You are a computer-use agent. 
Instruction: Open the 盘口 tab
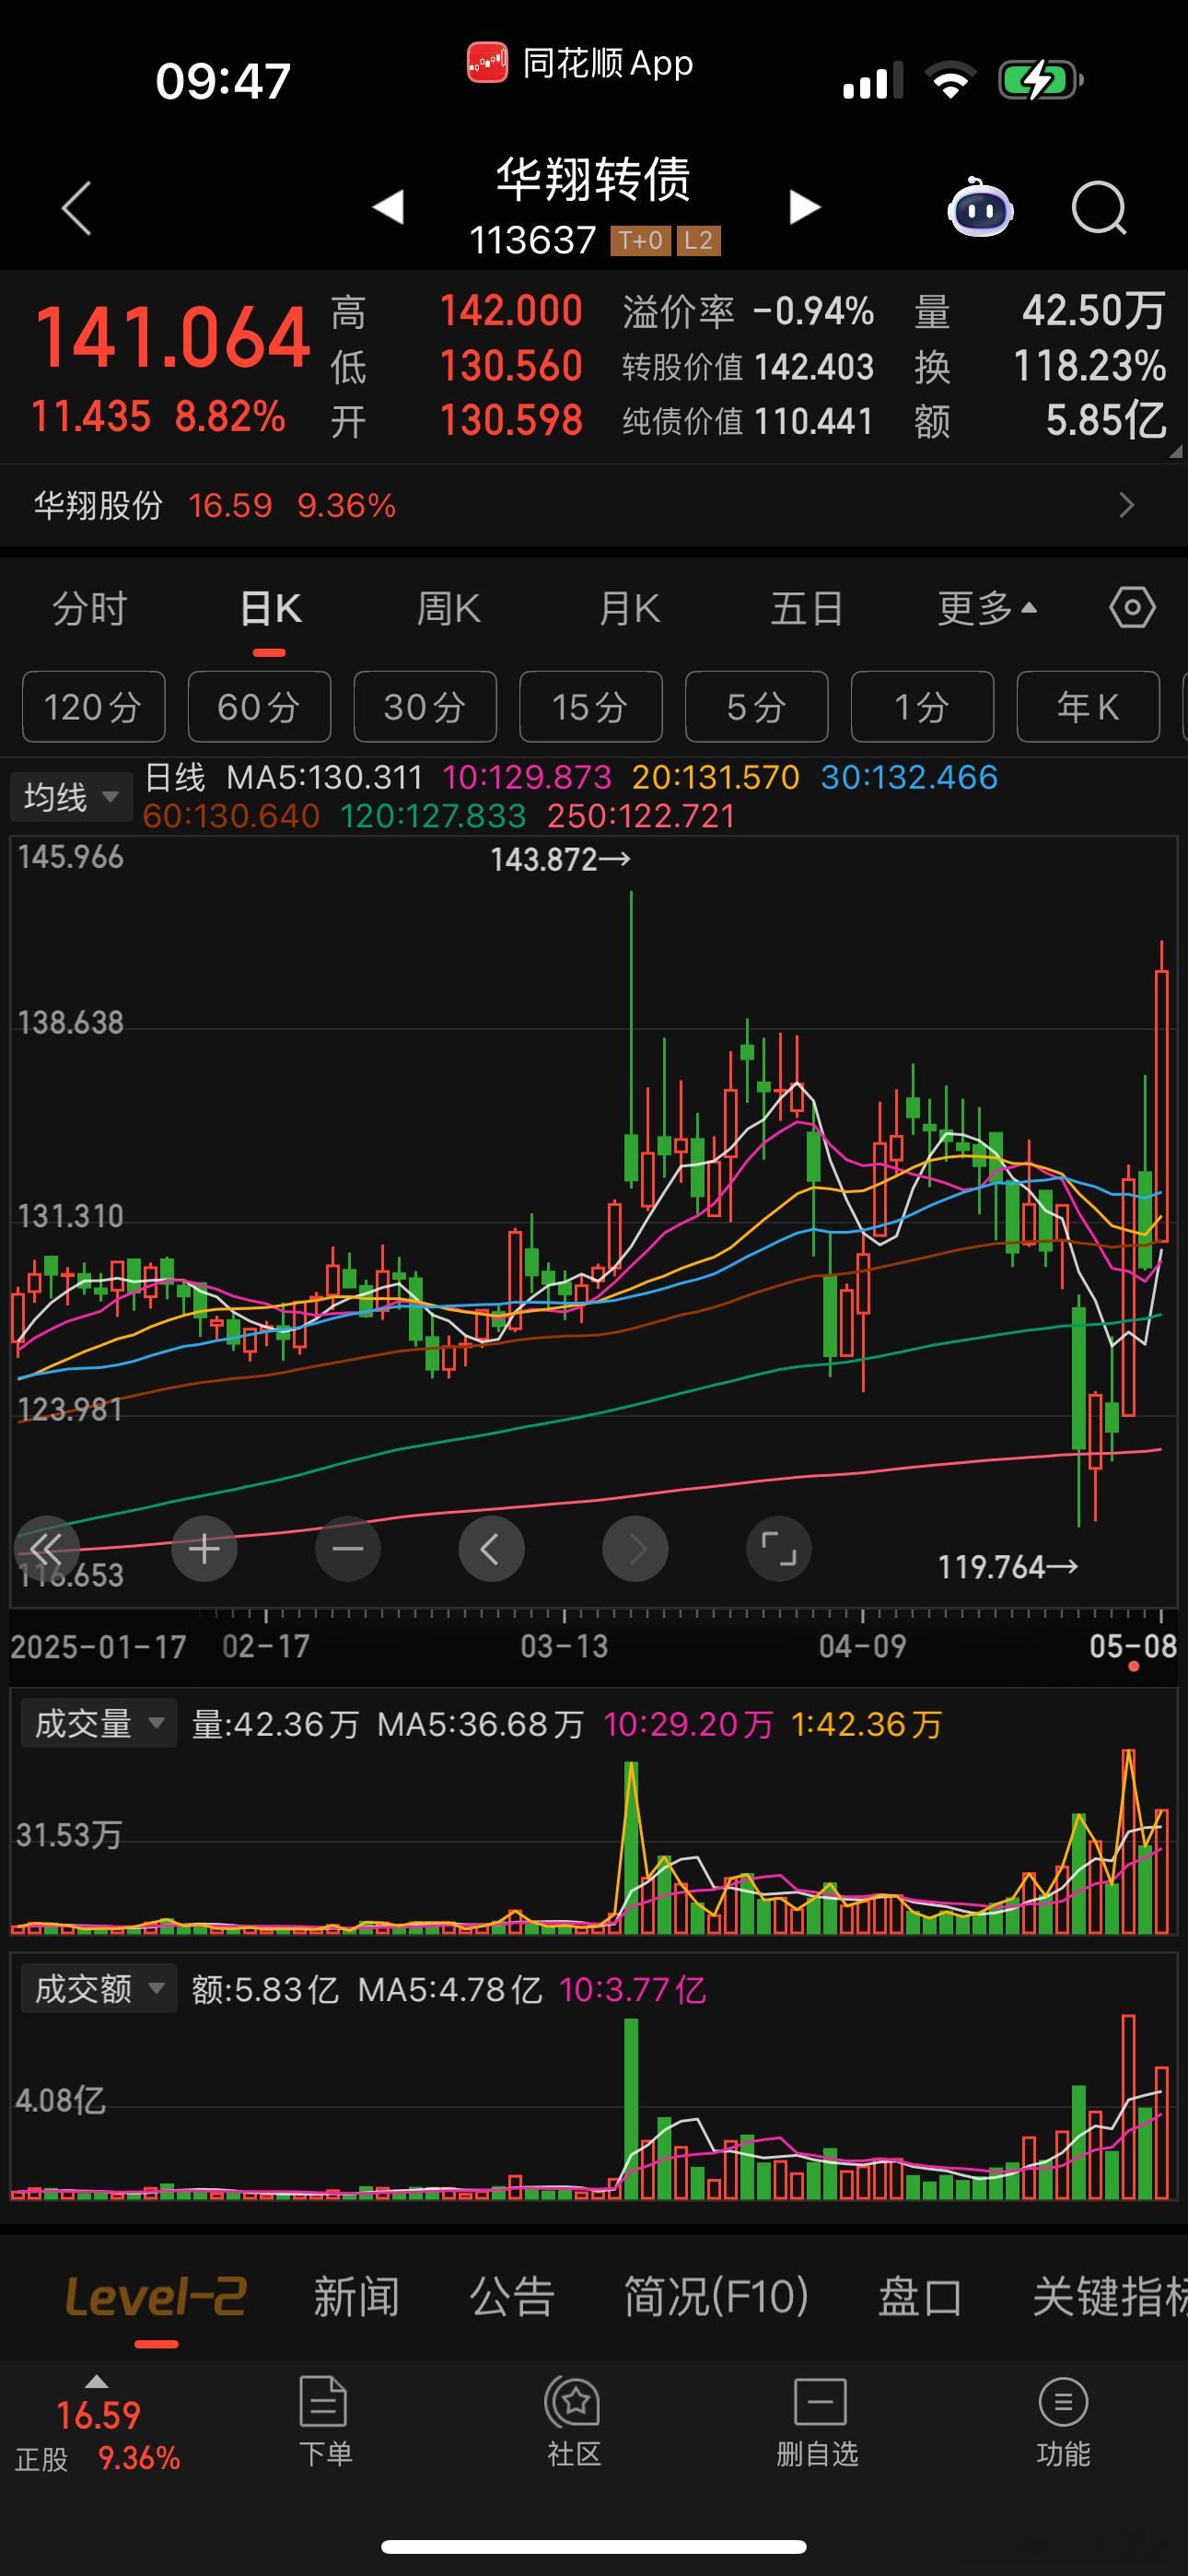(920, 2296)
